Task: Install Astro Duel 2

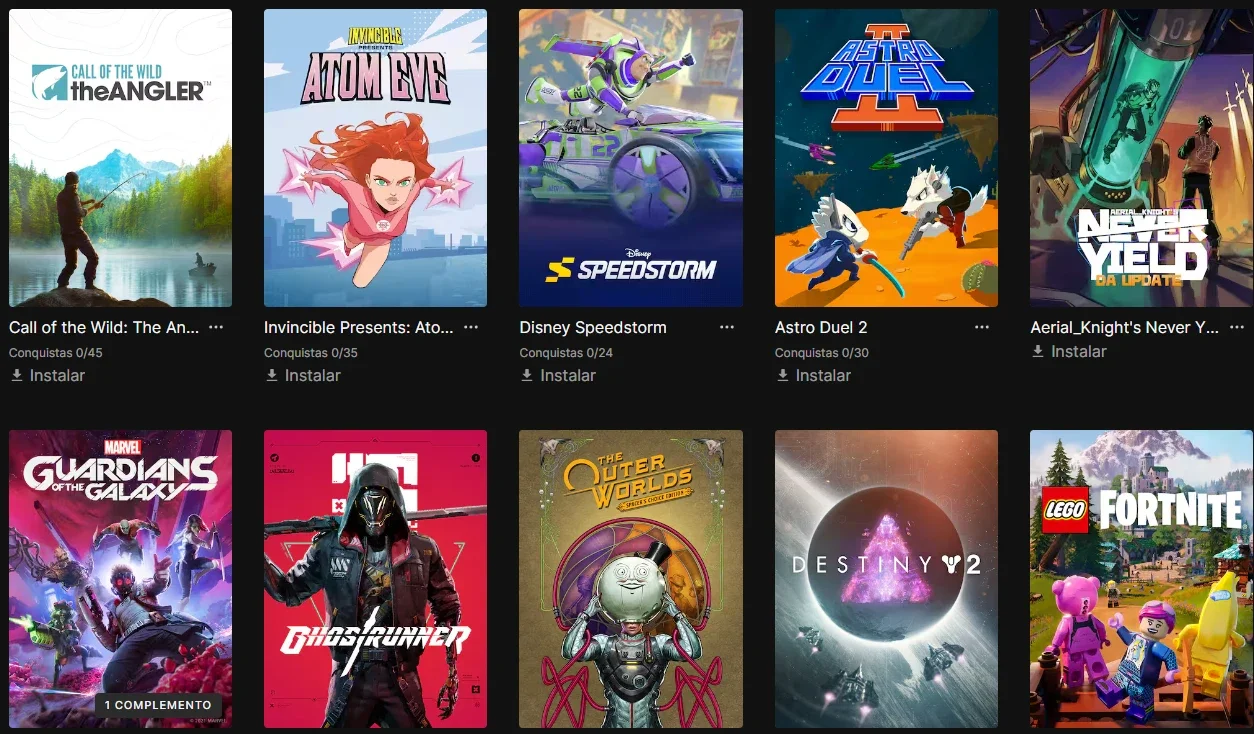Action: [x=813, y=375]
